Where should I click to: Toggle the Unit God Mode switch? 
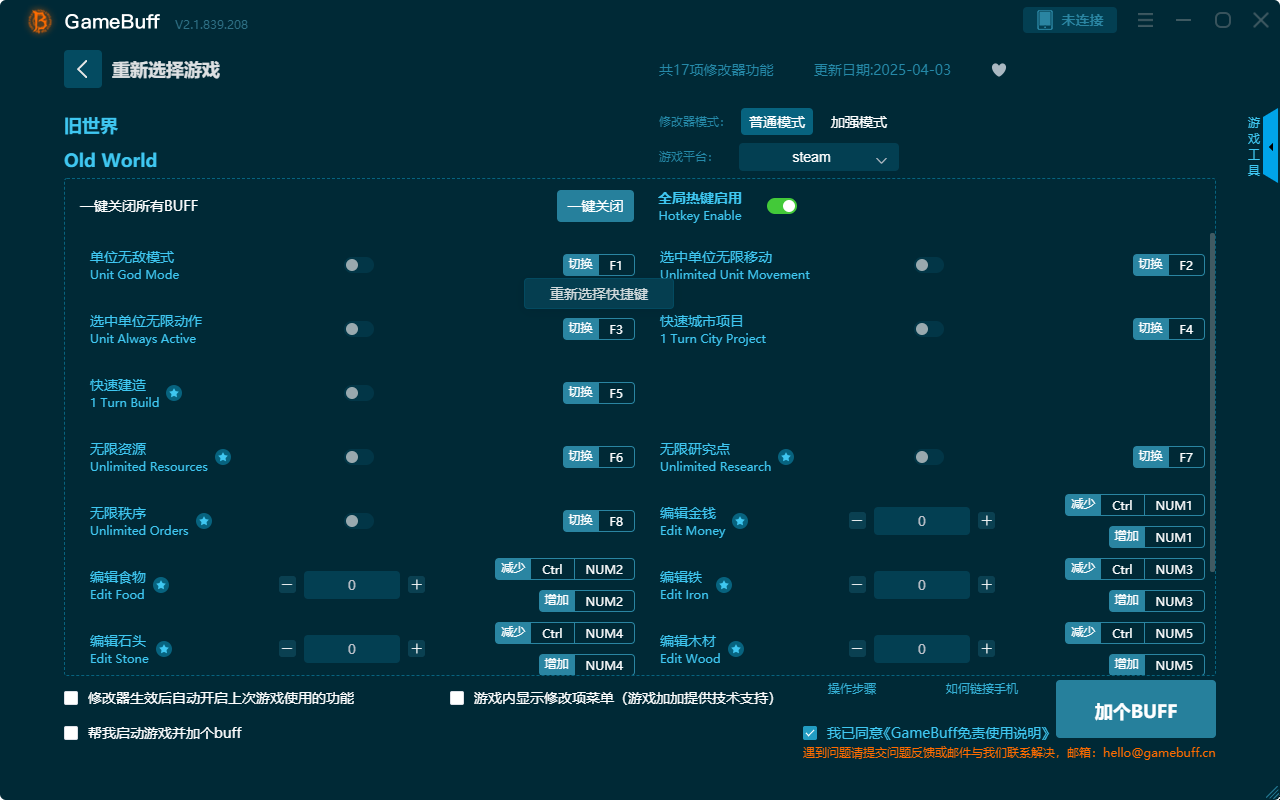tap(358, 264)
